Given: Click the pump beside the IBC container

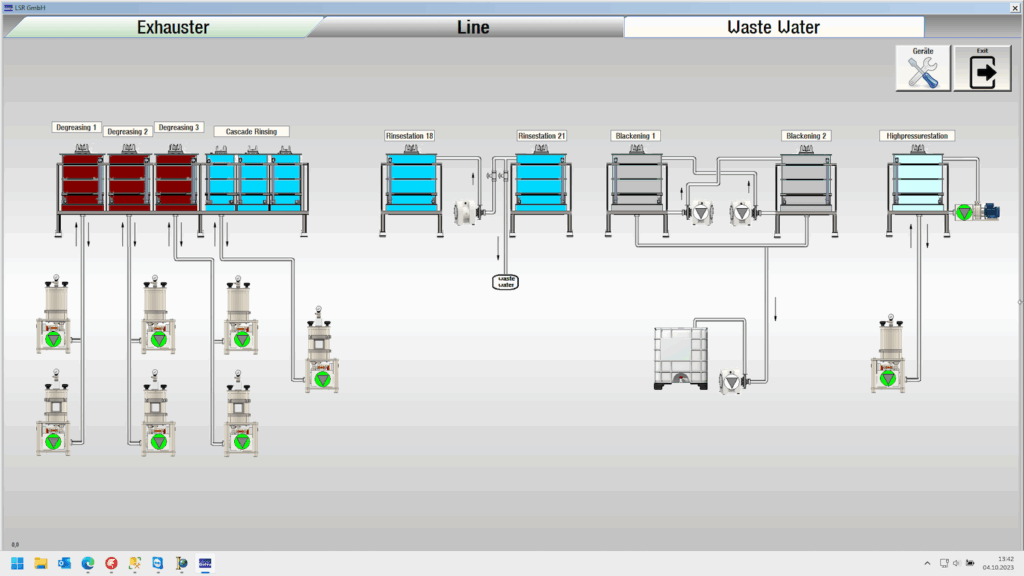Looking at the screenshot, I should pyautogui.click(x=733, y=381).
